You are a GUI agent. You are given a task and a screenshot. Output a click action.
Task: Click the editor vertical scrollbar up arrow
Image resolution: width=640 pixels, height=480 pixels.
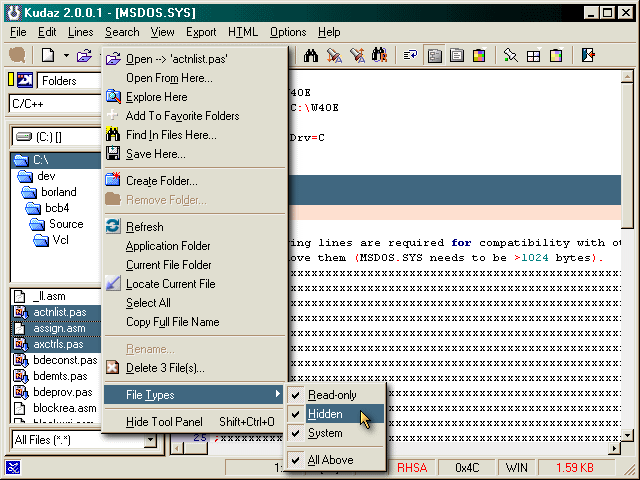tap(627, 77)
